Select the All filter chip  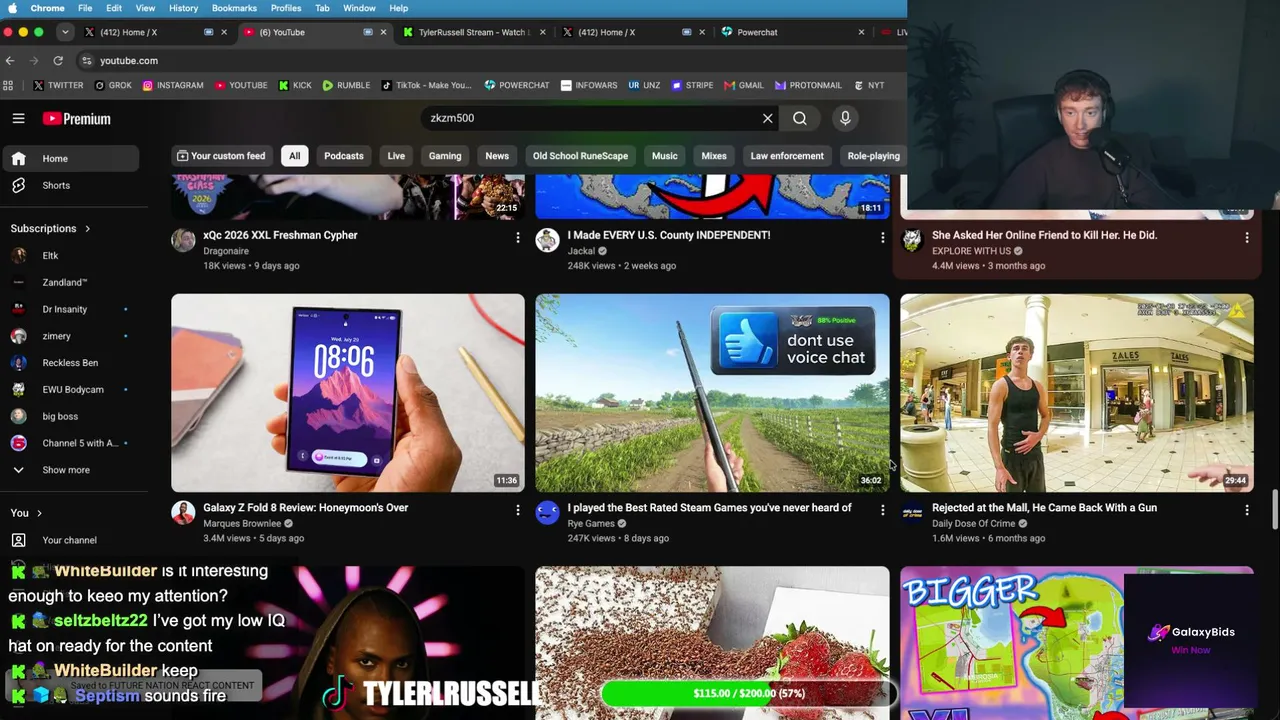point(294,156)
